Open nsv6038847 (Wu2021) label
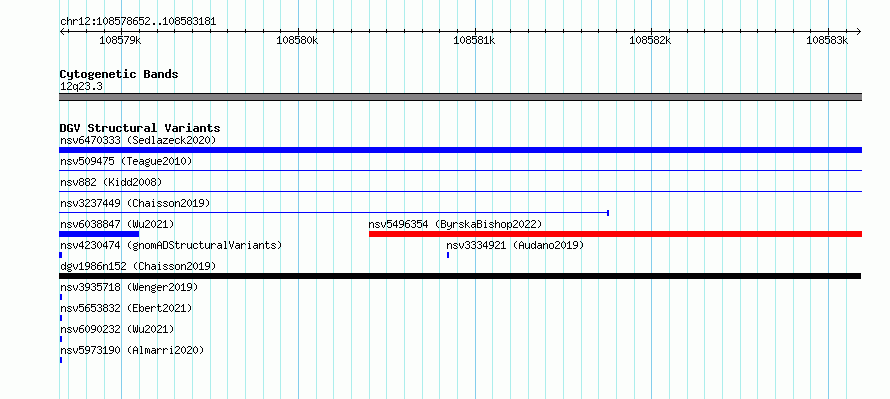 (117, 224)
